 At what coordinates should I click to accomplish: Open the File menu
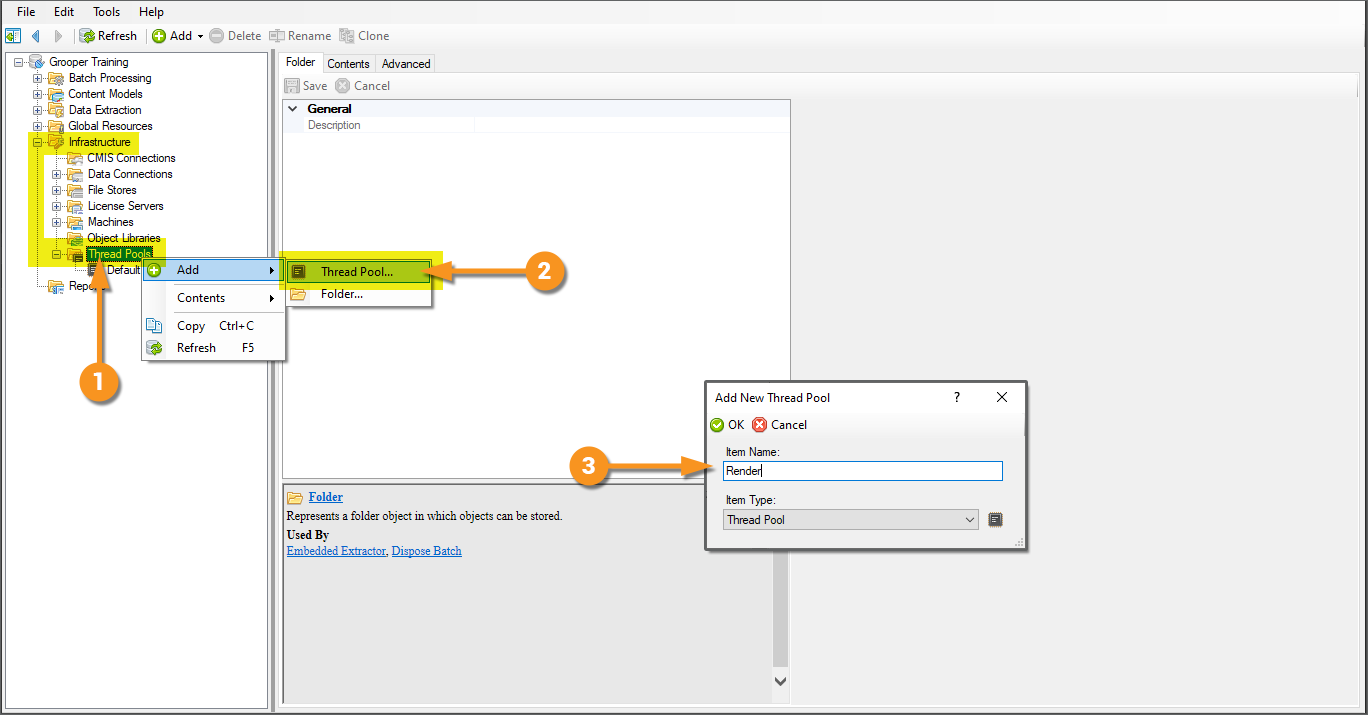[26, 11]
